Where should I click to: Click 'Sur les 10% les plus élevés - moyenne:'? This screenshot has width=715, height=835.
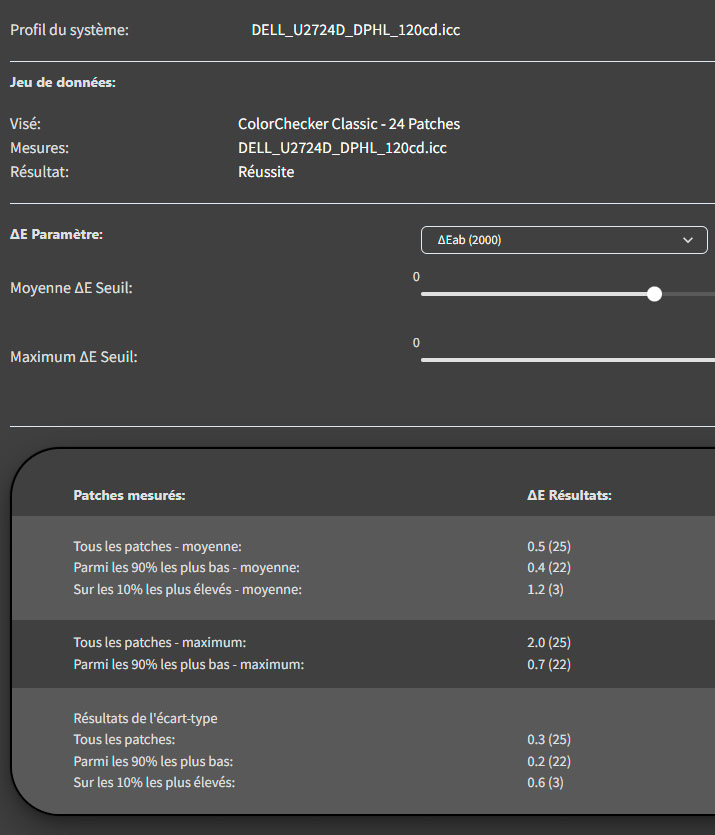[x=187, y=590]
